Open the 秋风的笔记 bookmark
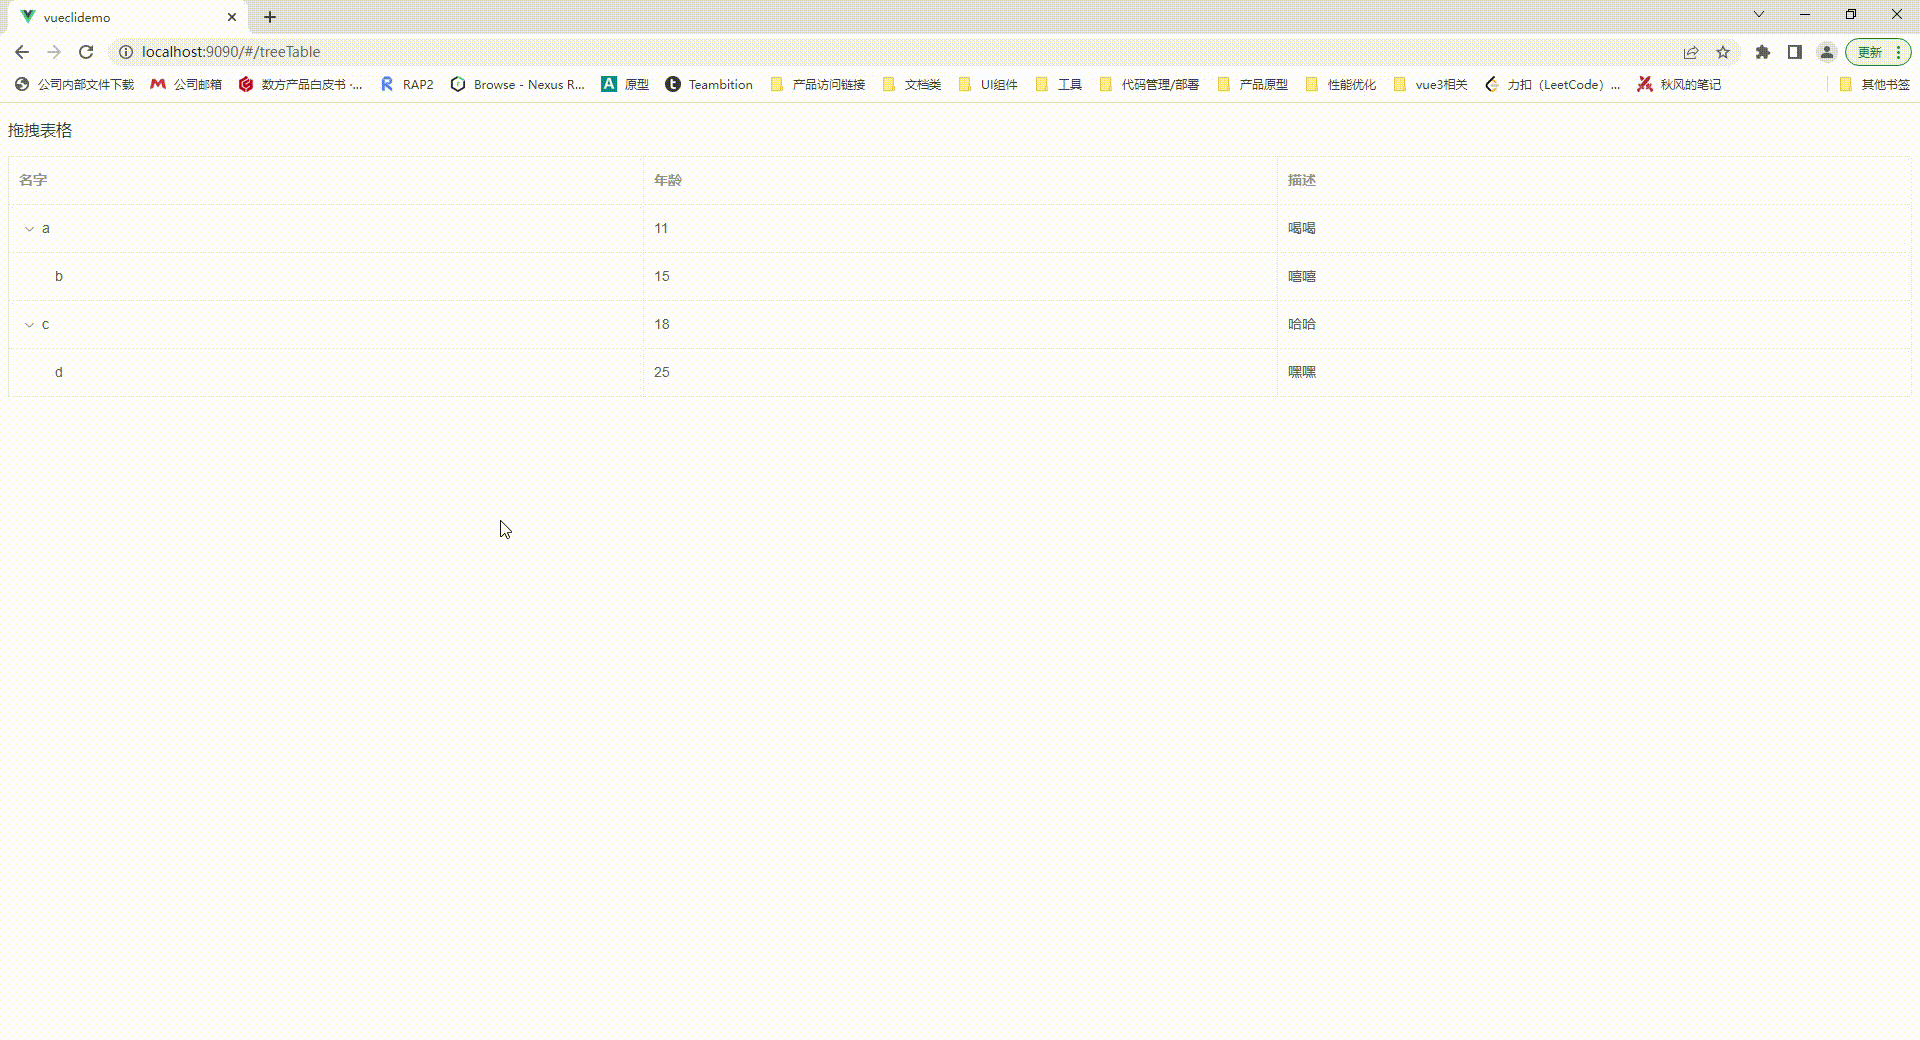The width and height of the screenshot is (1920, 1040). pyautogui.click(x=1680, y=84)
